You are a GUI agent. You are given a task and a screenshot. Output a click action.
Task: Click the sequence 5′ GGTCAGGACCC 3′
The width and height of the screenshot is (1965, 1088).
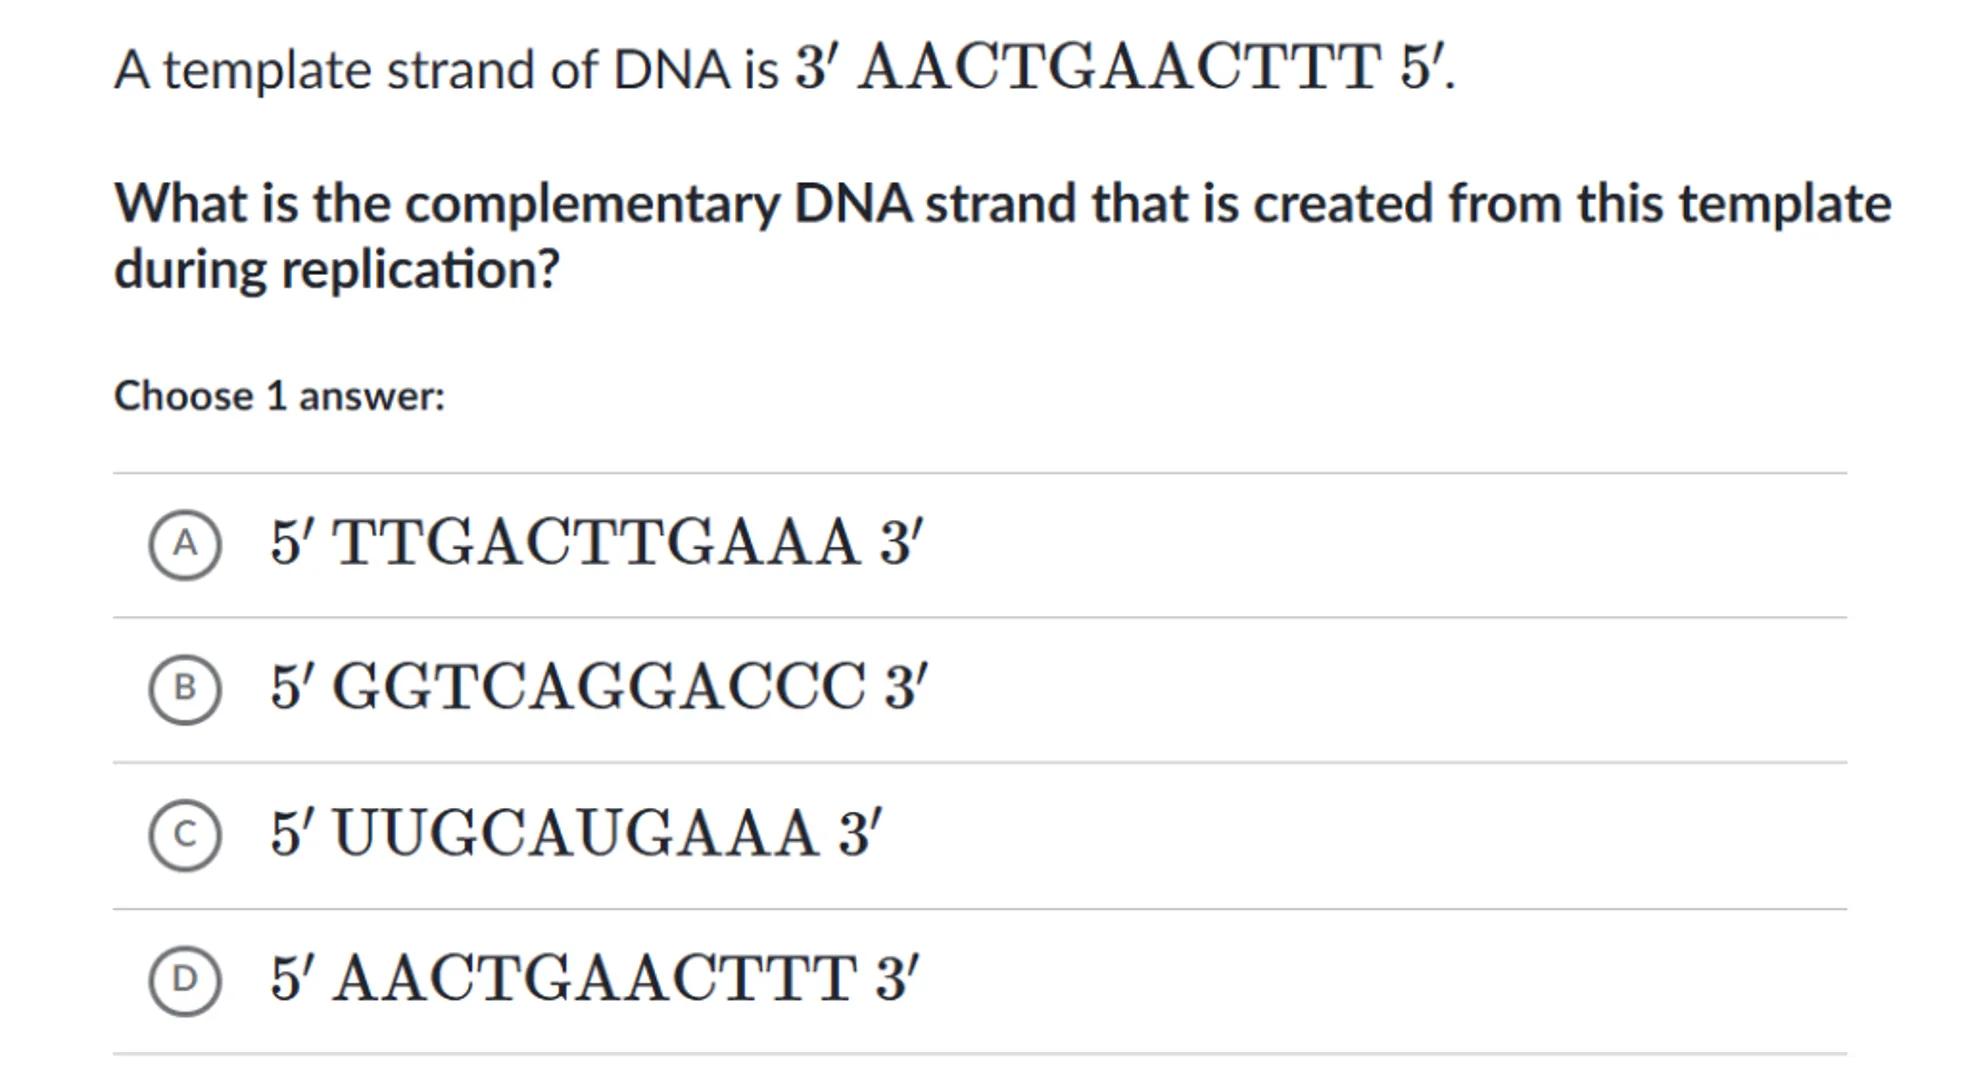click(x=598, y=688)
